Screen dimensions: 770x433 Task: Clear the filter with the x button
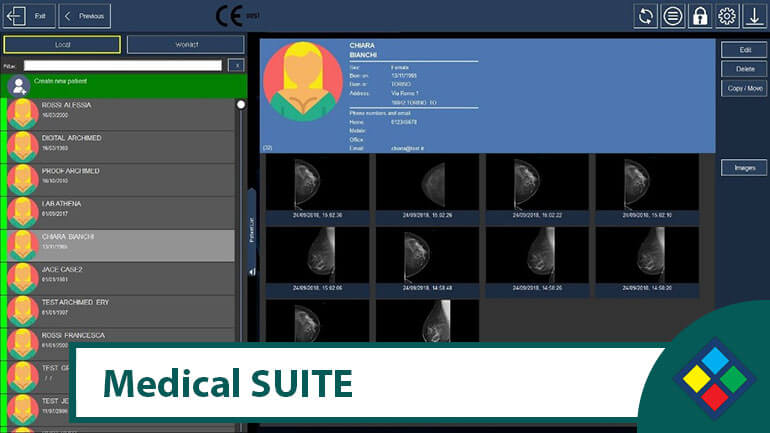click(236, 66)
